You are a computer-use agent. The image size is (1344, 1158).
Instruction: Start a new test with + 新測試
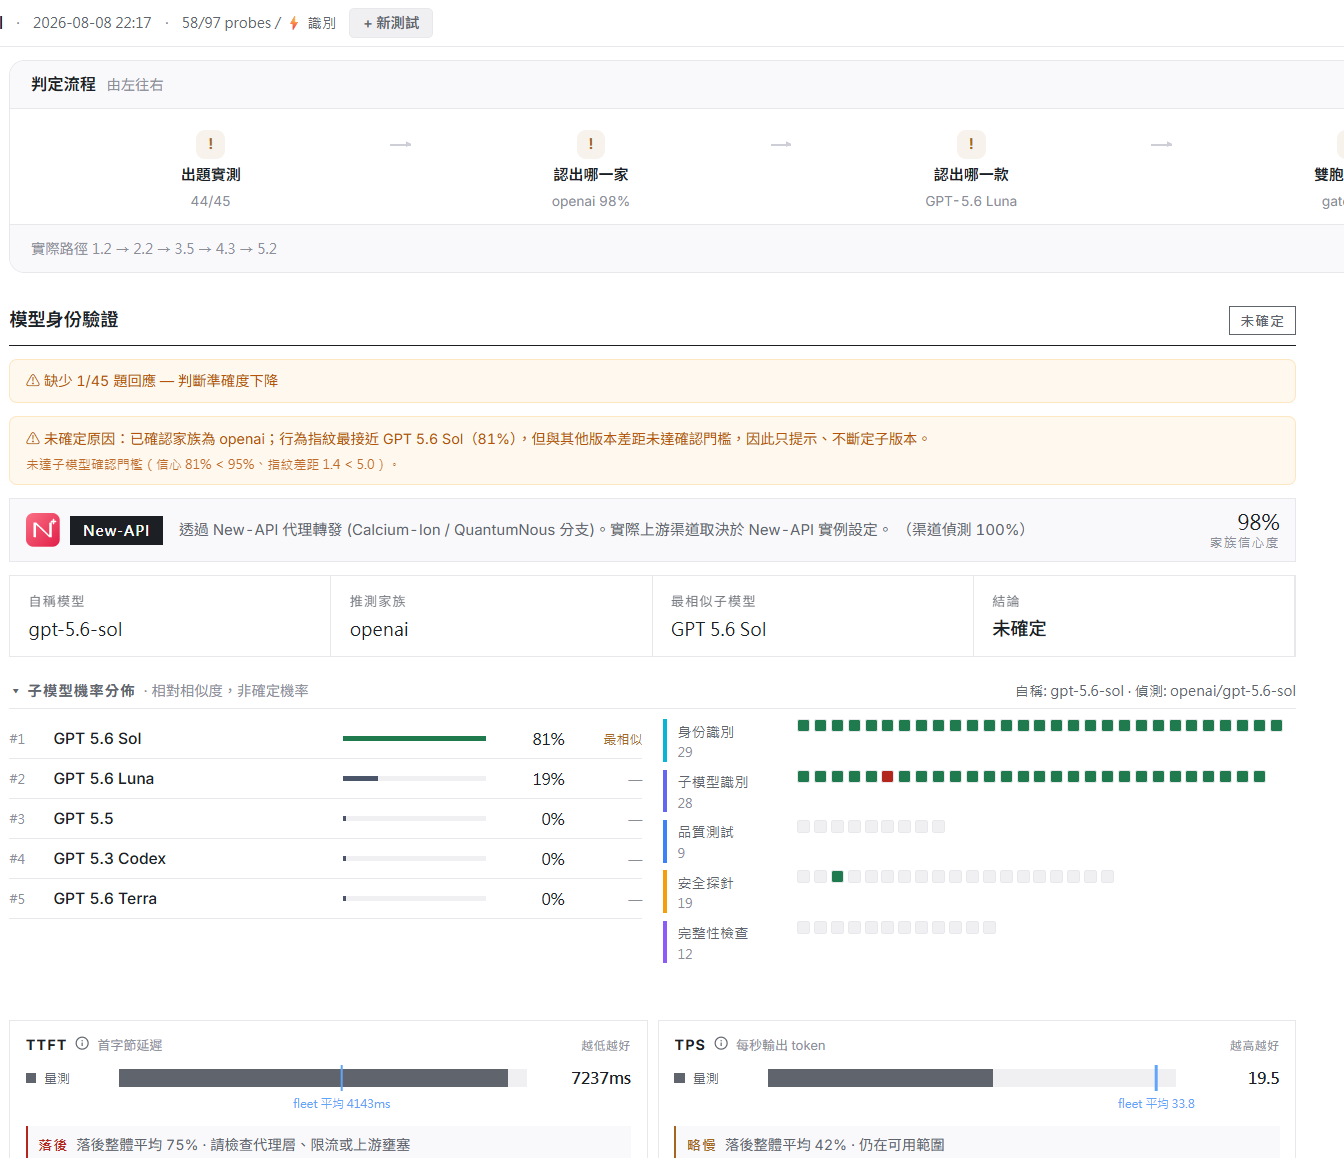(x=391, y=23)
